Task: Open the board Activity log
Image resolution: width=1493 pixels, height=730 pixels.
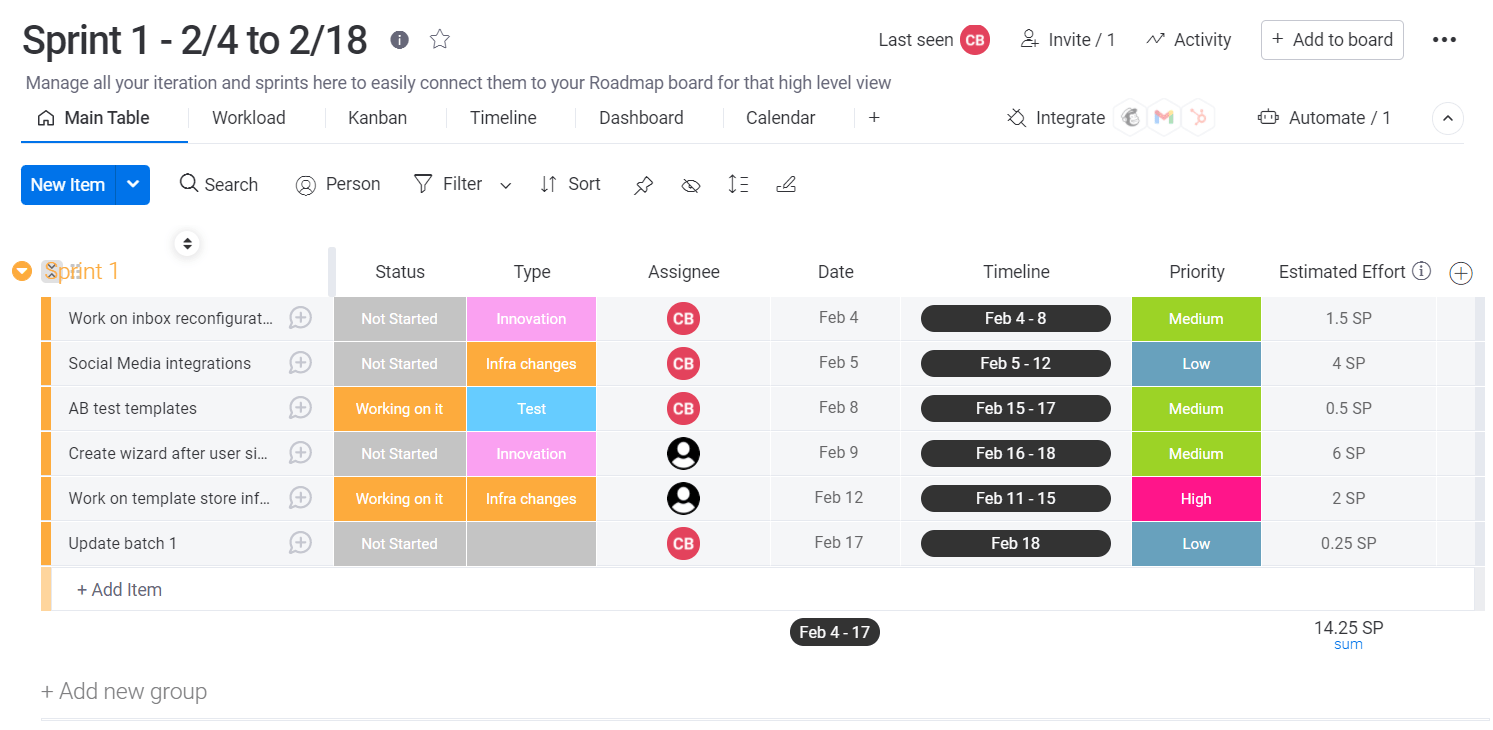Action: 1188,39
